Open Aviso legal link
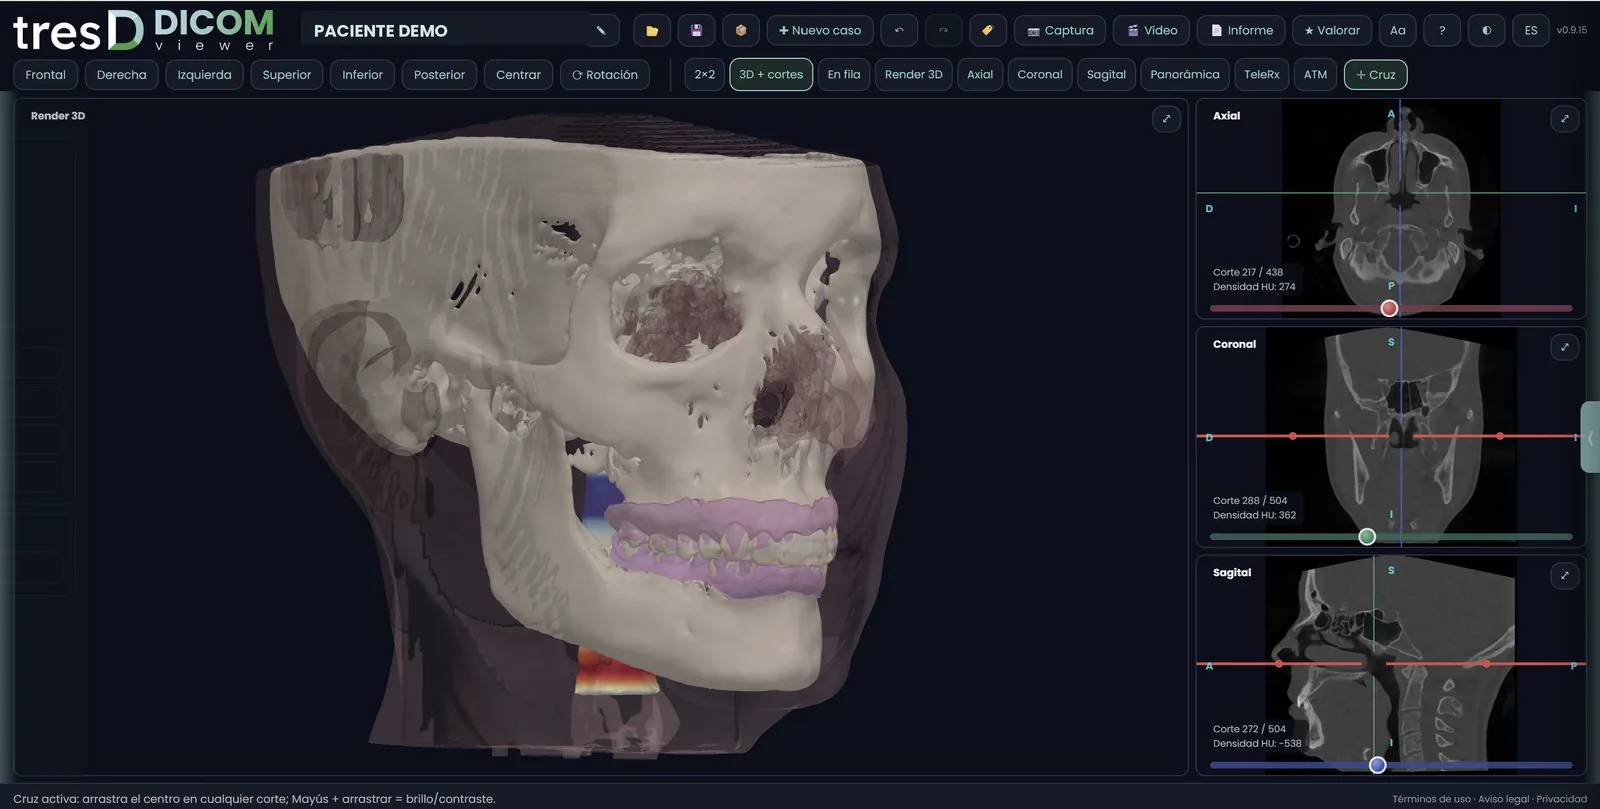Image resolution: width=1600 pixels, height=809 pixels. (x=1503, y=799)
